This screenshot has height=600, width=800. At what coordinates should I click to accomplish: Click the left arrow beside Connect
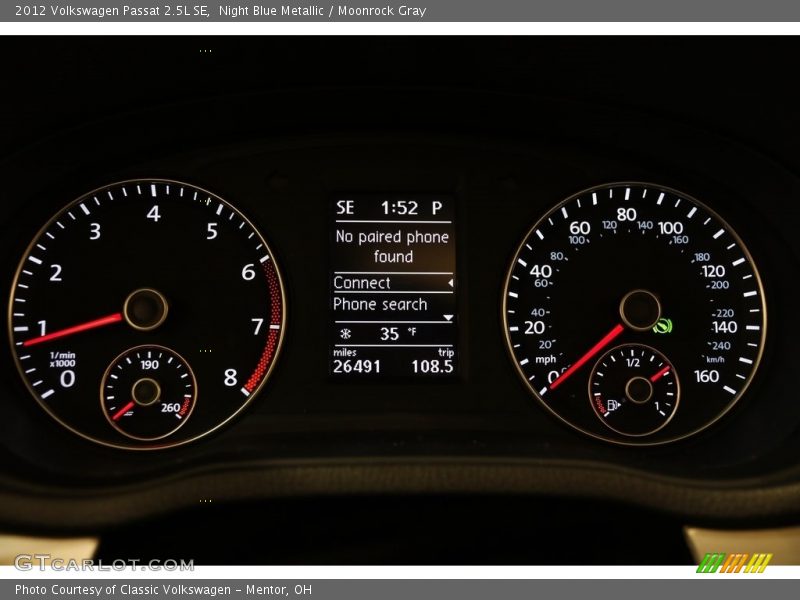click(x=450, y=283)
